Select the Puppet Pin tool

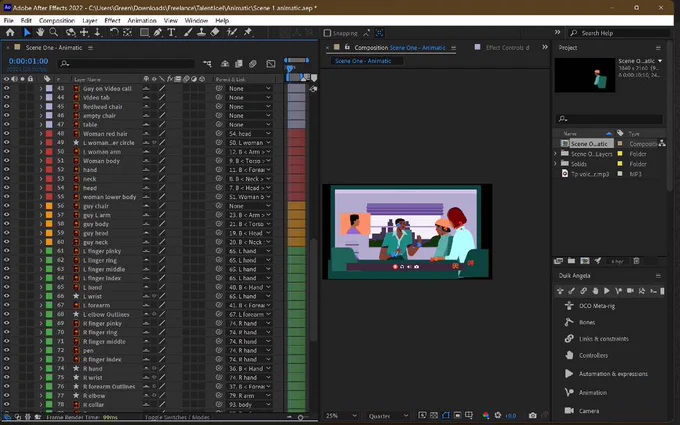248,33
